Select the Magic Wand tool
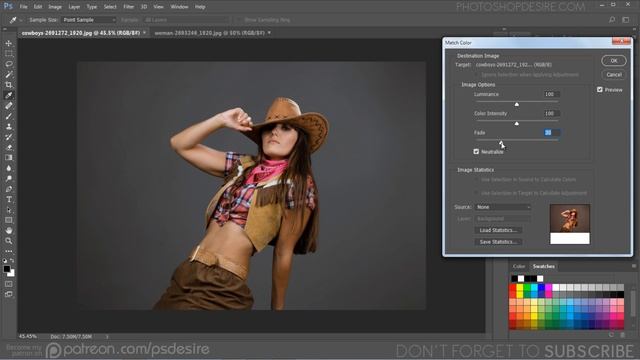Viewport: 640px width, 360px height. click(x=9, y=74)
